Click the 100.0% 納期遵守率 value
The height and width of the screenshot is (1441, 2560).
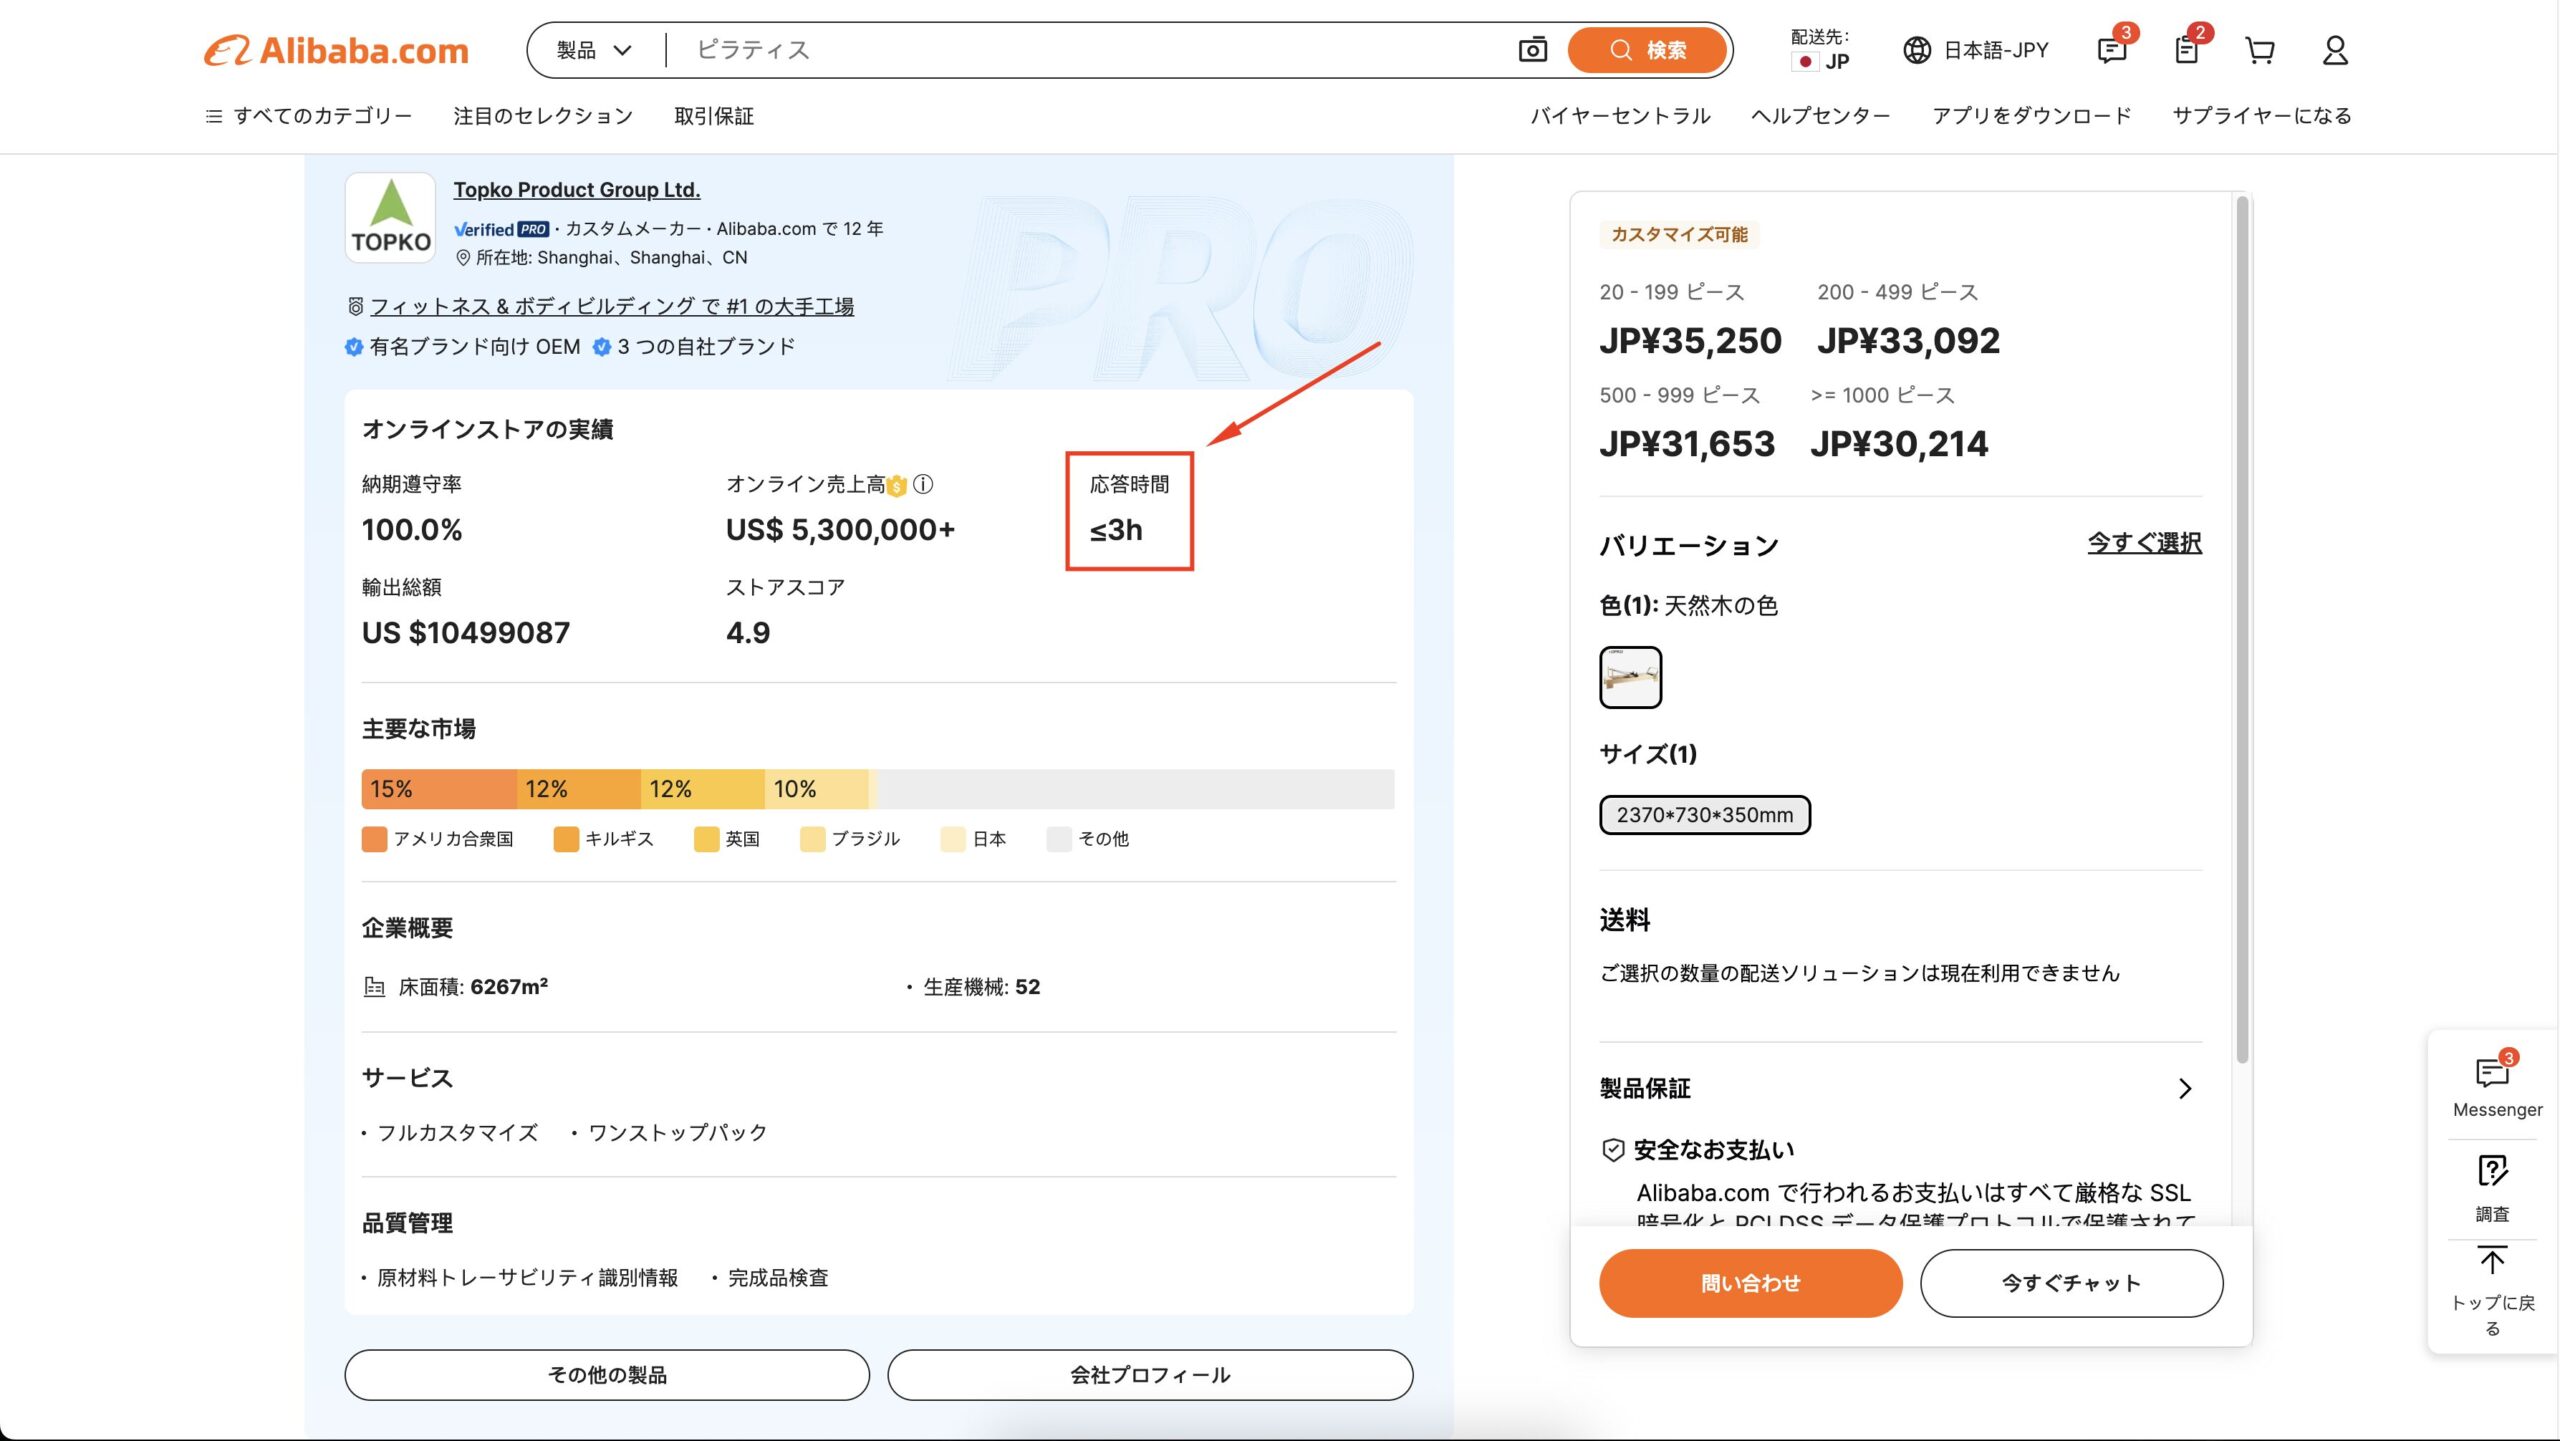pos(412,530)
